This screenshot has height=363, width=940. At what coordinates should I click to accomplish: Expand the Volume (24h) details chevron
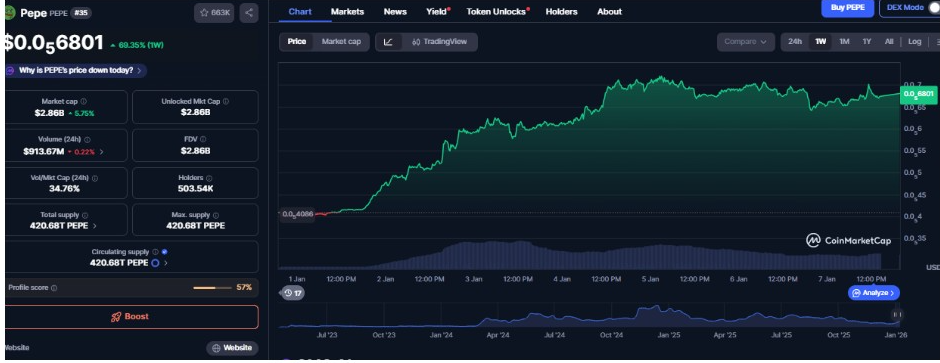pos(101,152)
